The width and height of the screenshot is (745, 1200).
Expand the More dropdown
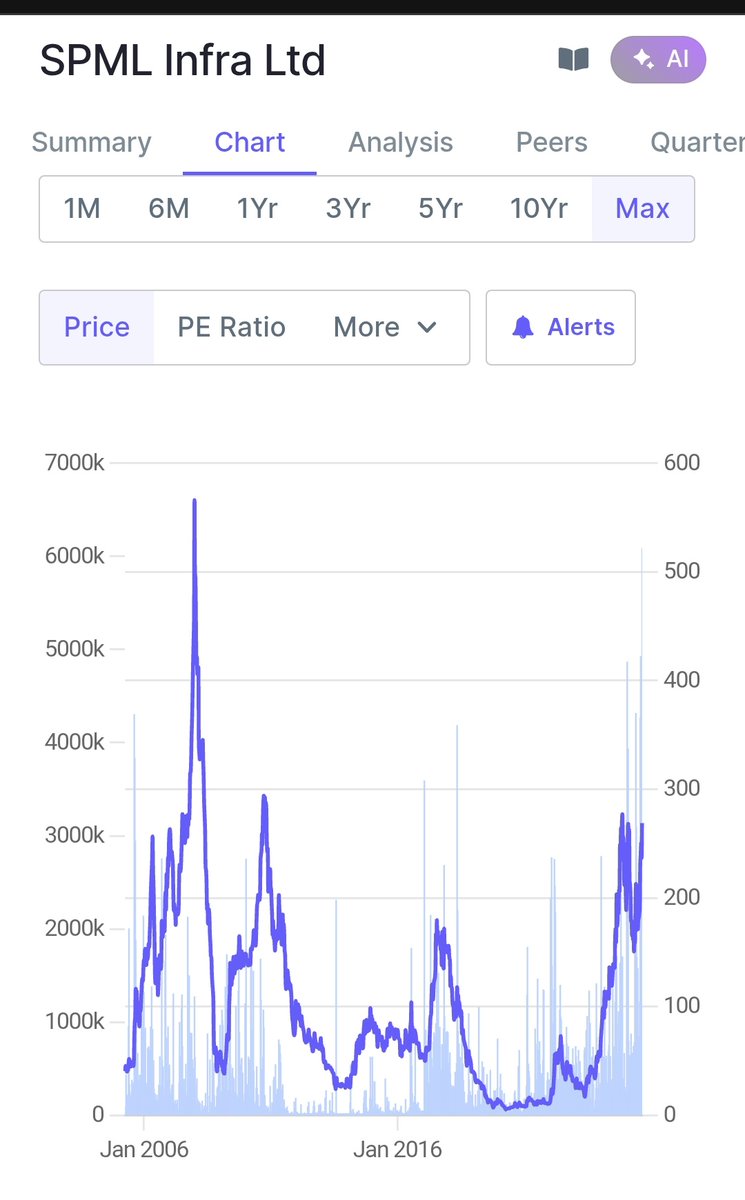click(386, 327)
